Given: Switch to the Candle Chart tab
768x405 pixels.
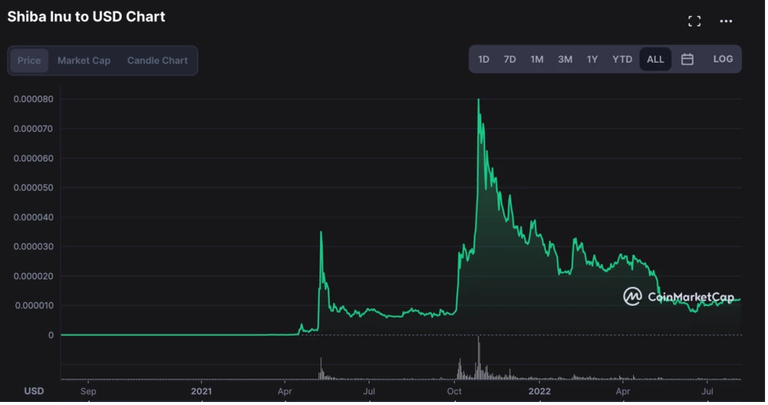Looking at the screenshot, I should tap(157, 61).
